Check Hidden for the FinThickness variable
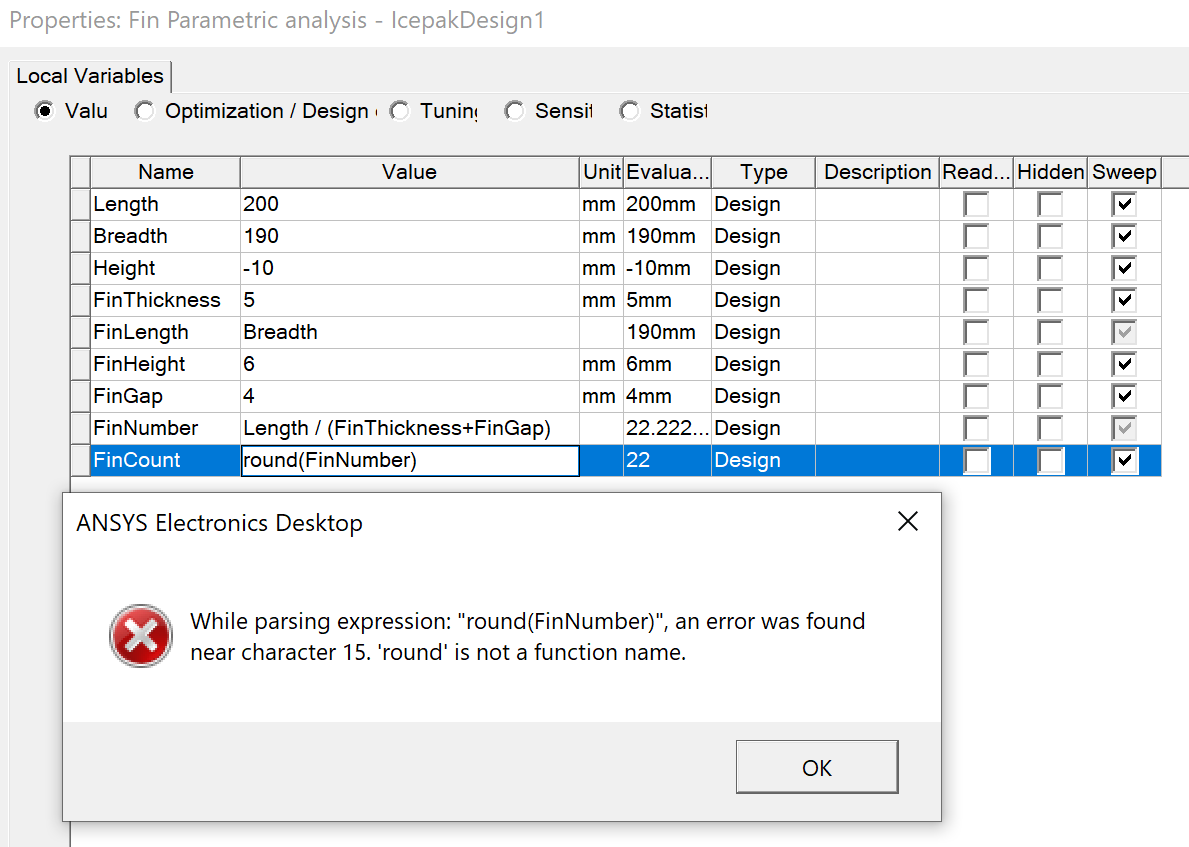The height and width of the screenshot is (847, 1189). 1050,301
